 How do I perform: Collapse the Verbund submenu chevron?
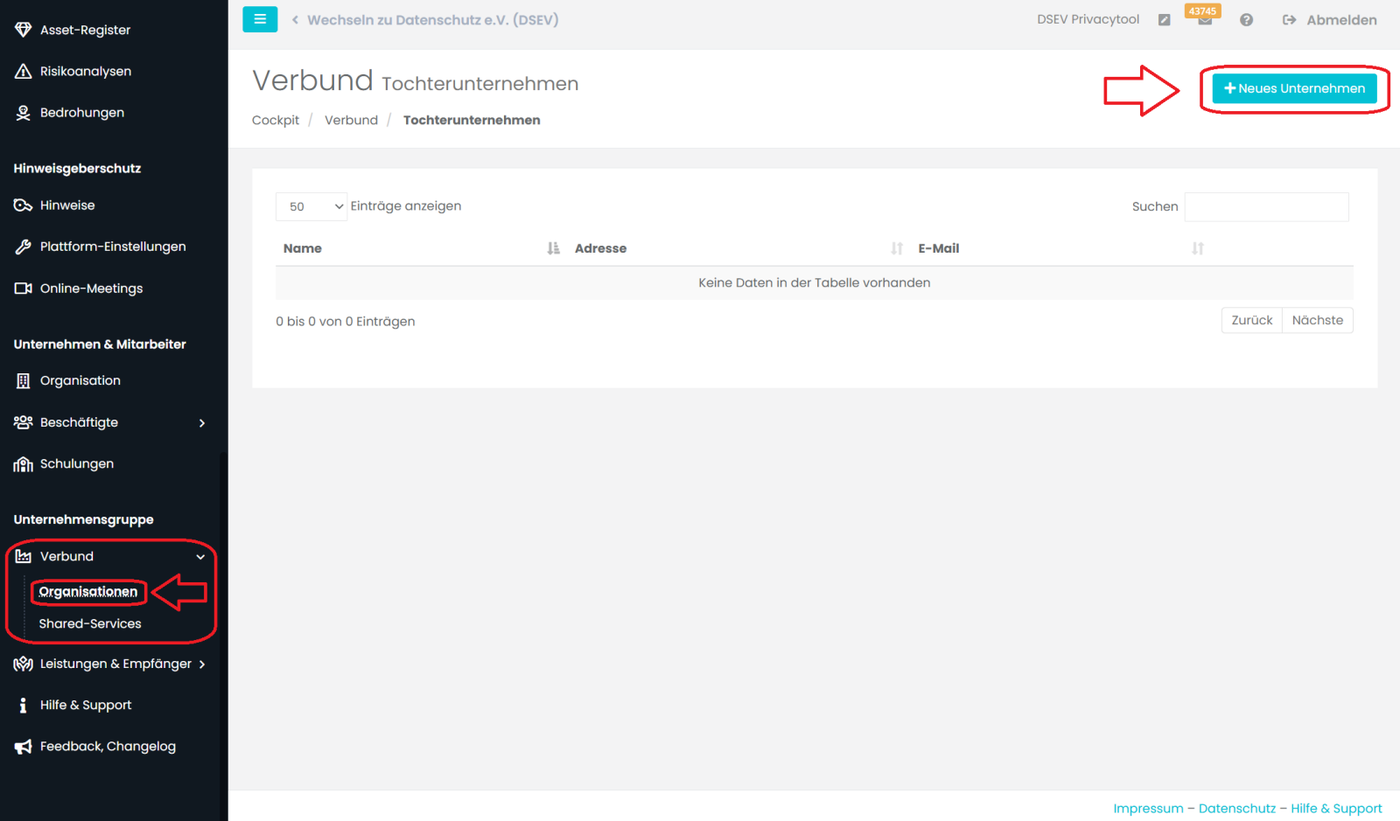(x=201, y=557)
